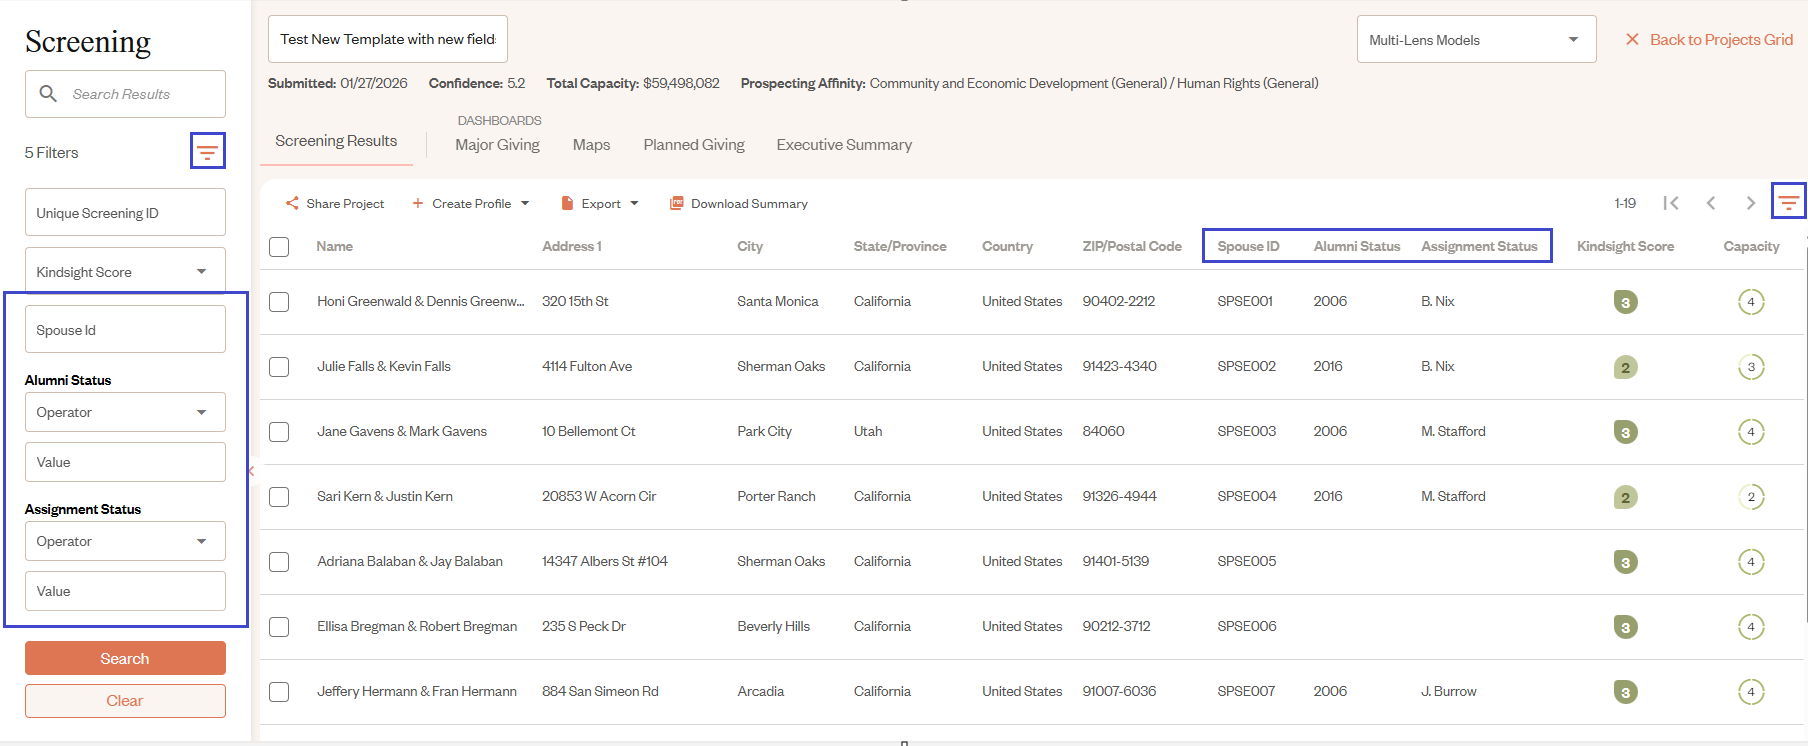Image resolution: width=1808 pixels, height=746 pixels.
Task: Open the Assignment Status Operator dropdown
Action: click(x=125, y=541)
